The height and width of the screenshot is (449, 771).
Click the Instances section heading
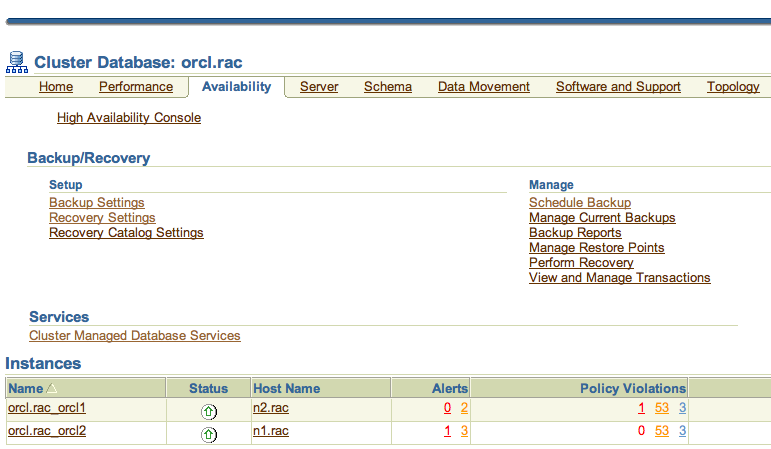[43, 363]
